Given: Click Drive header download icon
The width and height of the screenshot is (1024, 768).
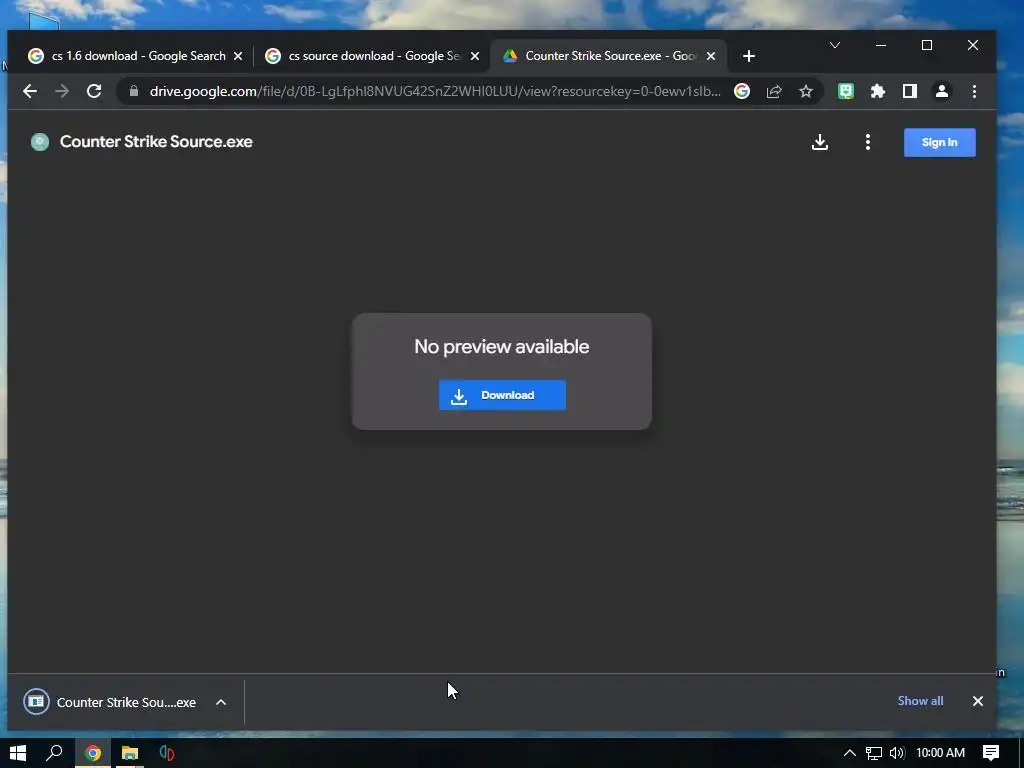Looking at the screenshot, I should 820,142.
